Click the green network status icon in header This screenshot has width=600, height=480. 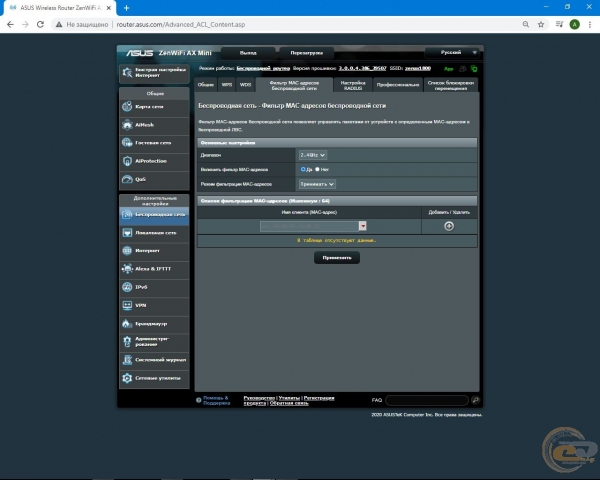point(474,69)
